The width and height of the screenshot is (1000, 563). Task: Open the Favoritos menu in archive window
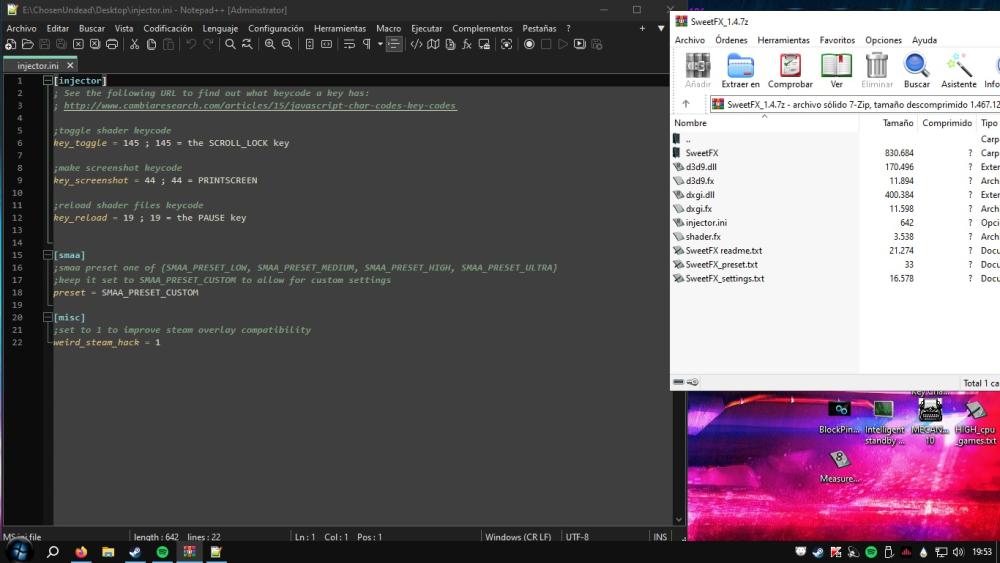click(x=837, y=40)
